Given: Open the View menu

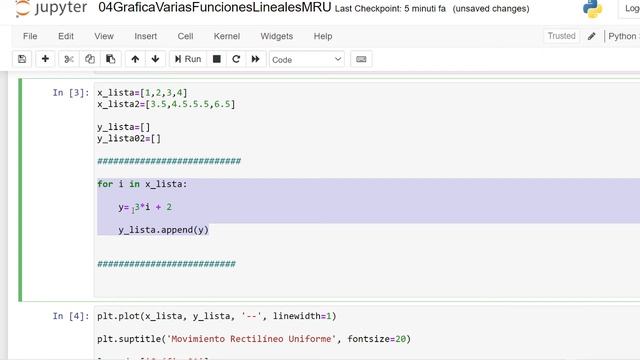Looking at the screenshot, I should click(x=104, y=36).
